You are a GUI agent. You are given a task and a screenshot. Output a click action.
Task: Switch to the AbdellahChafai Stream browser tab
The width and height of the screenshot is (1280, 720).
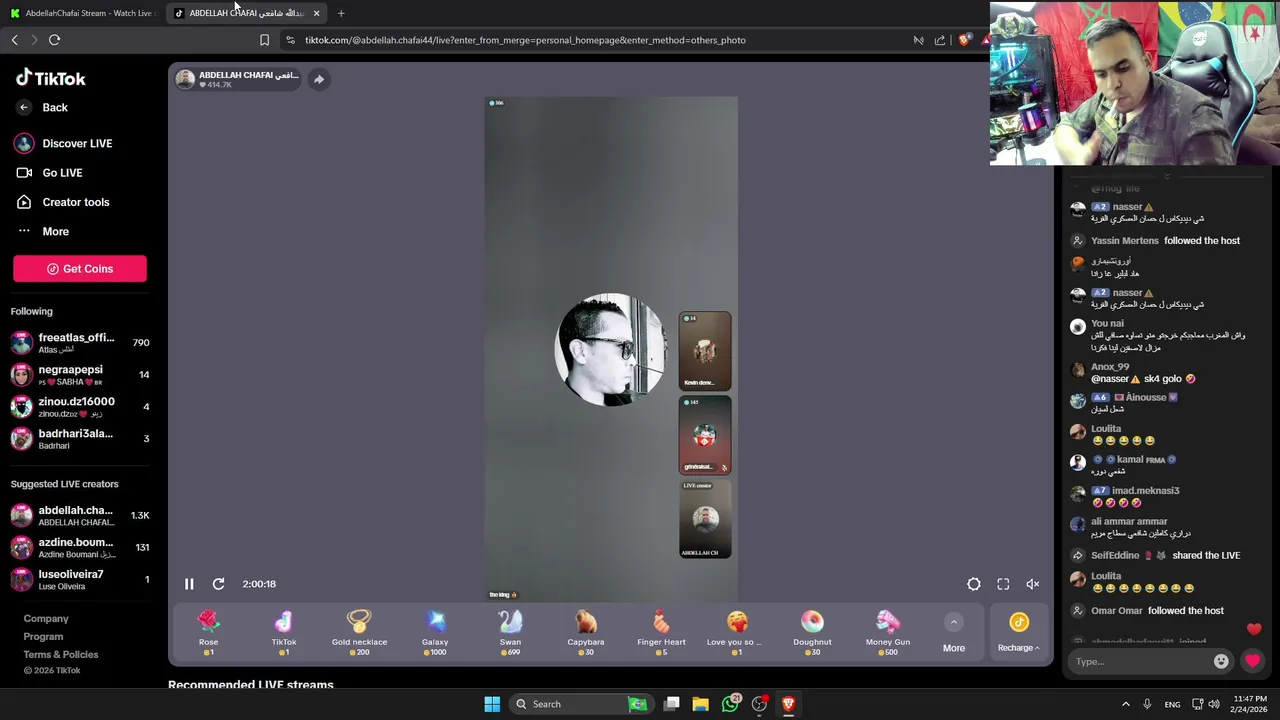(x=83, y=13)
